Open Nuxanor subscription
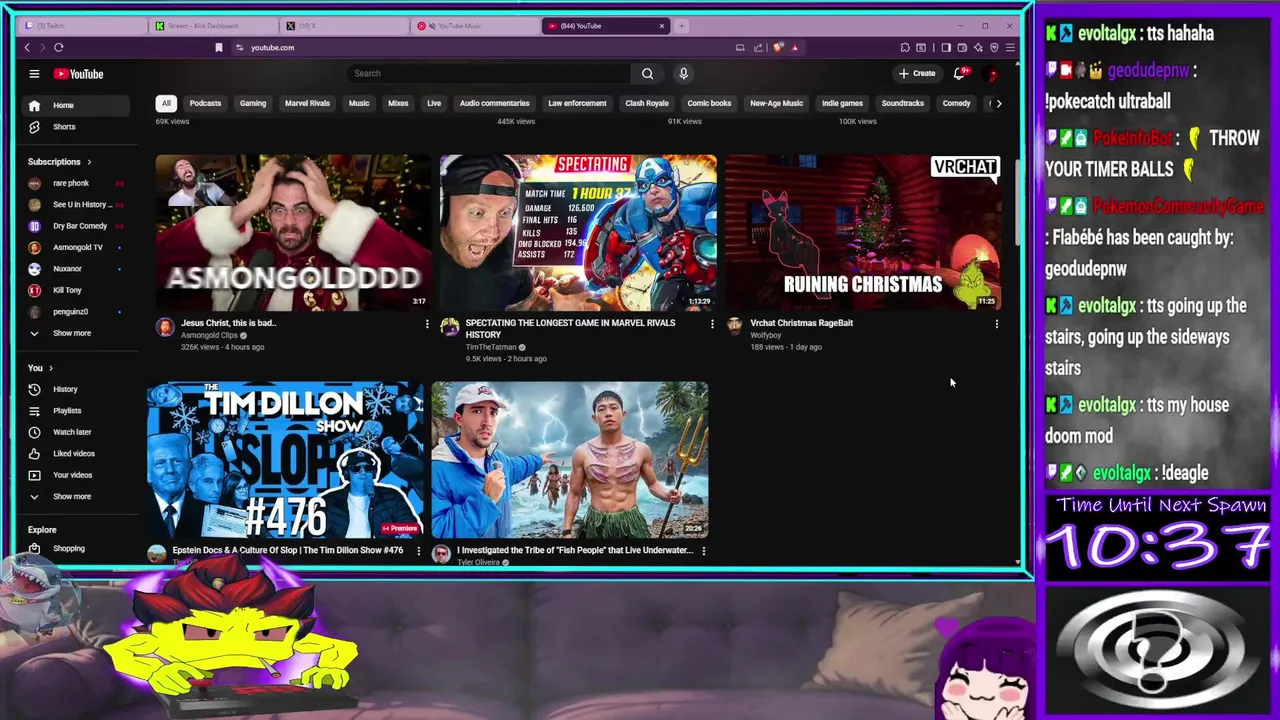This screenshot has height=720, width=1280. tap(76, 269)
